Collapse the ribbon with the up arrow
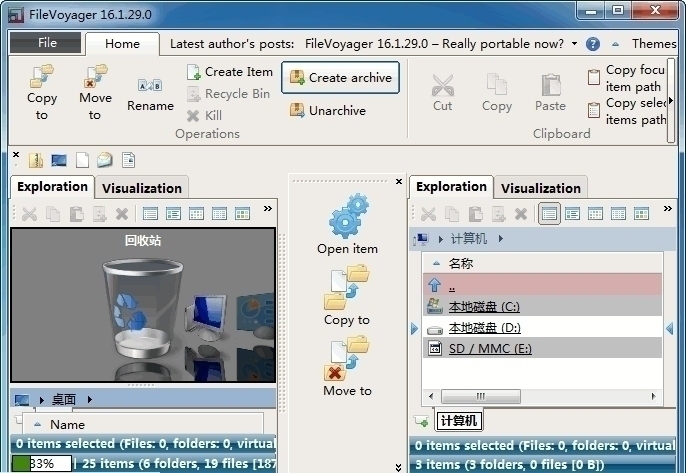This screenshot has height=473, width=686. pyautogui.click(x=615, y=44)
